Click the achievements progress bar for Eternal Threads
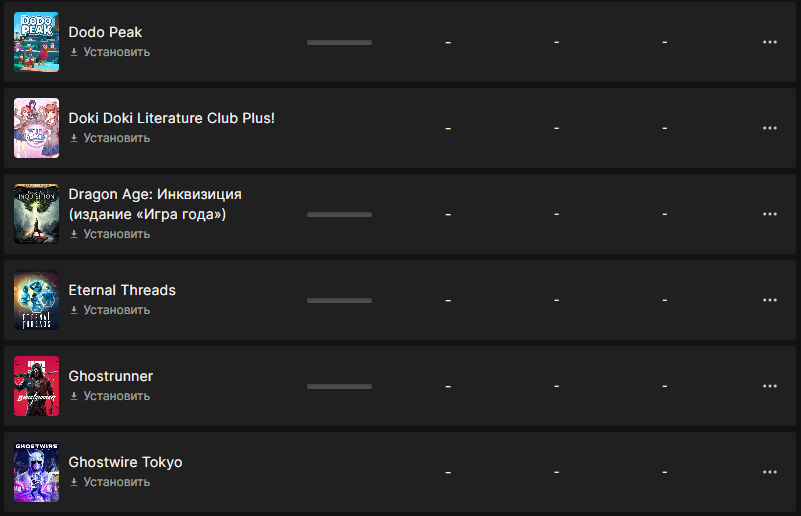This screenshot has width=801, height=516. [x=339, y=300]
